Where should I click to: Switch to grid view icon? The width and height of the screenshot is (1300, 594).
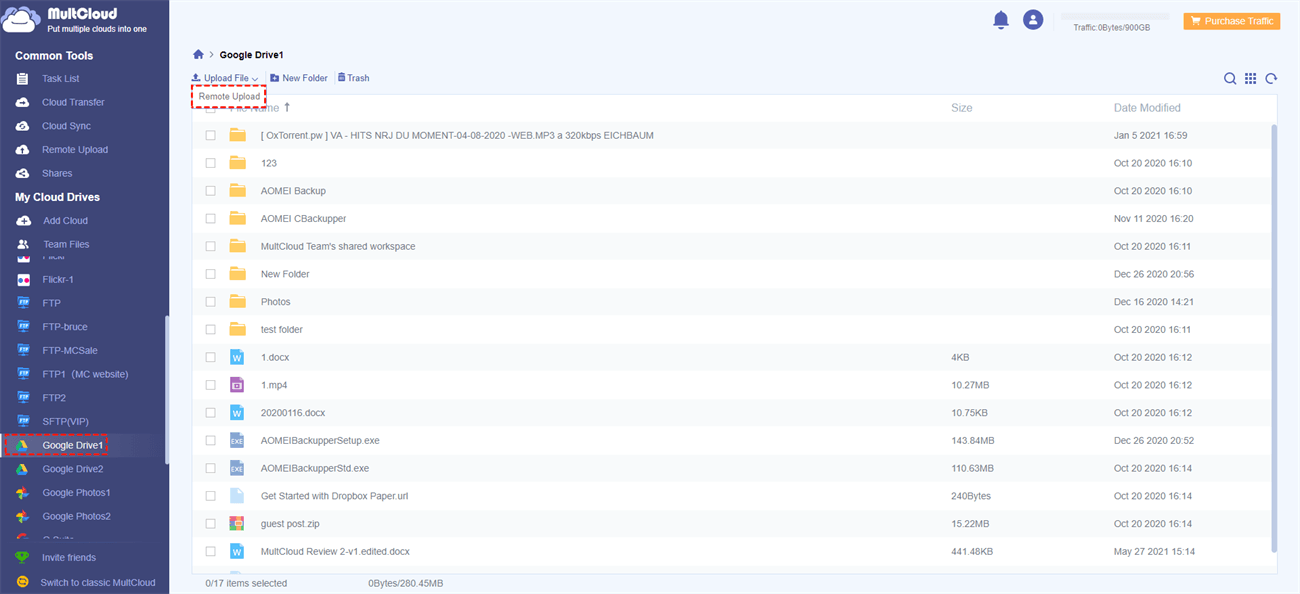tap(1251, 78)
